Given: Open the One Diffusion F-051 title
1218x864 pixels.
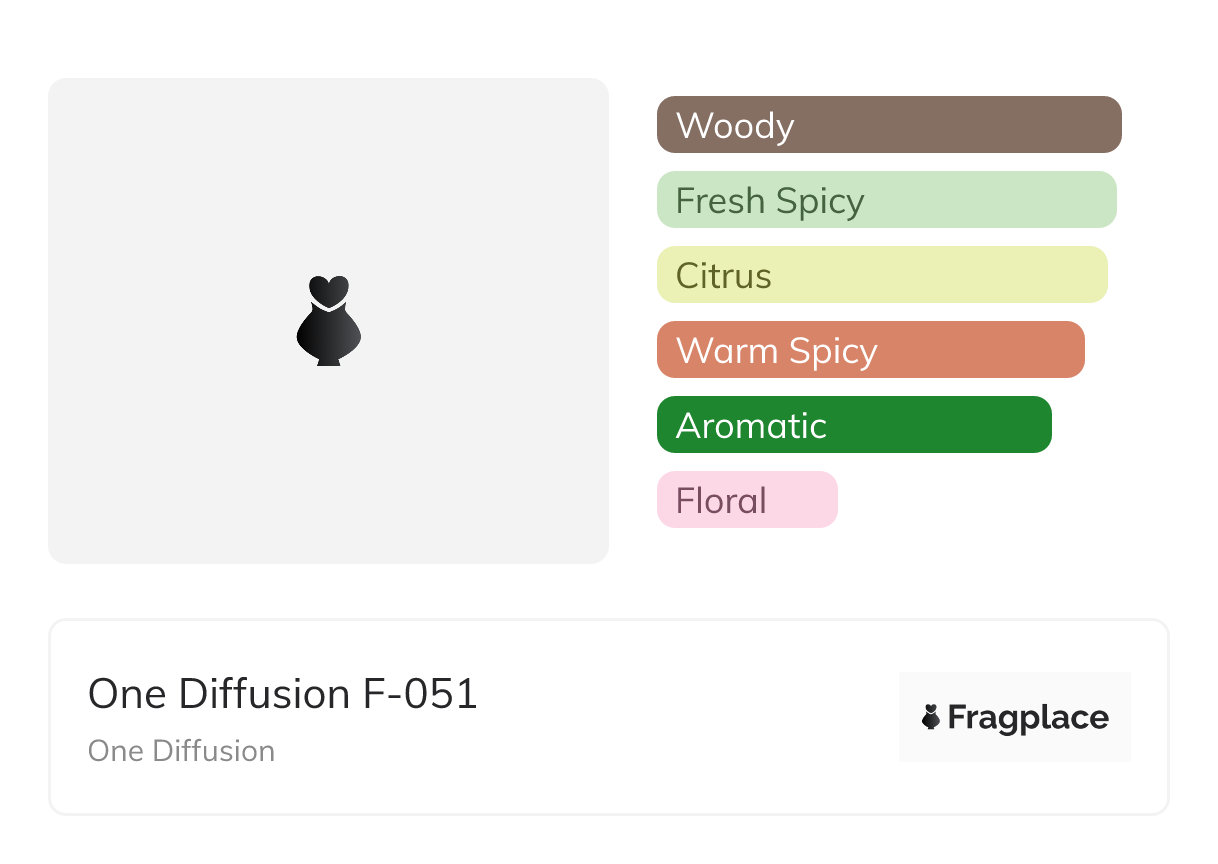Looking at the screenshot, I should pyautogui.click(x=283, y=694).
